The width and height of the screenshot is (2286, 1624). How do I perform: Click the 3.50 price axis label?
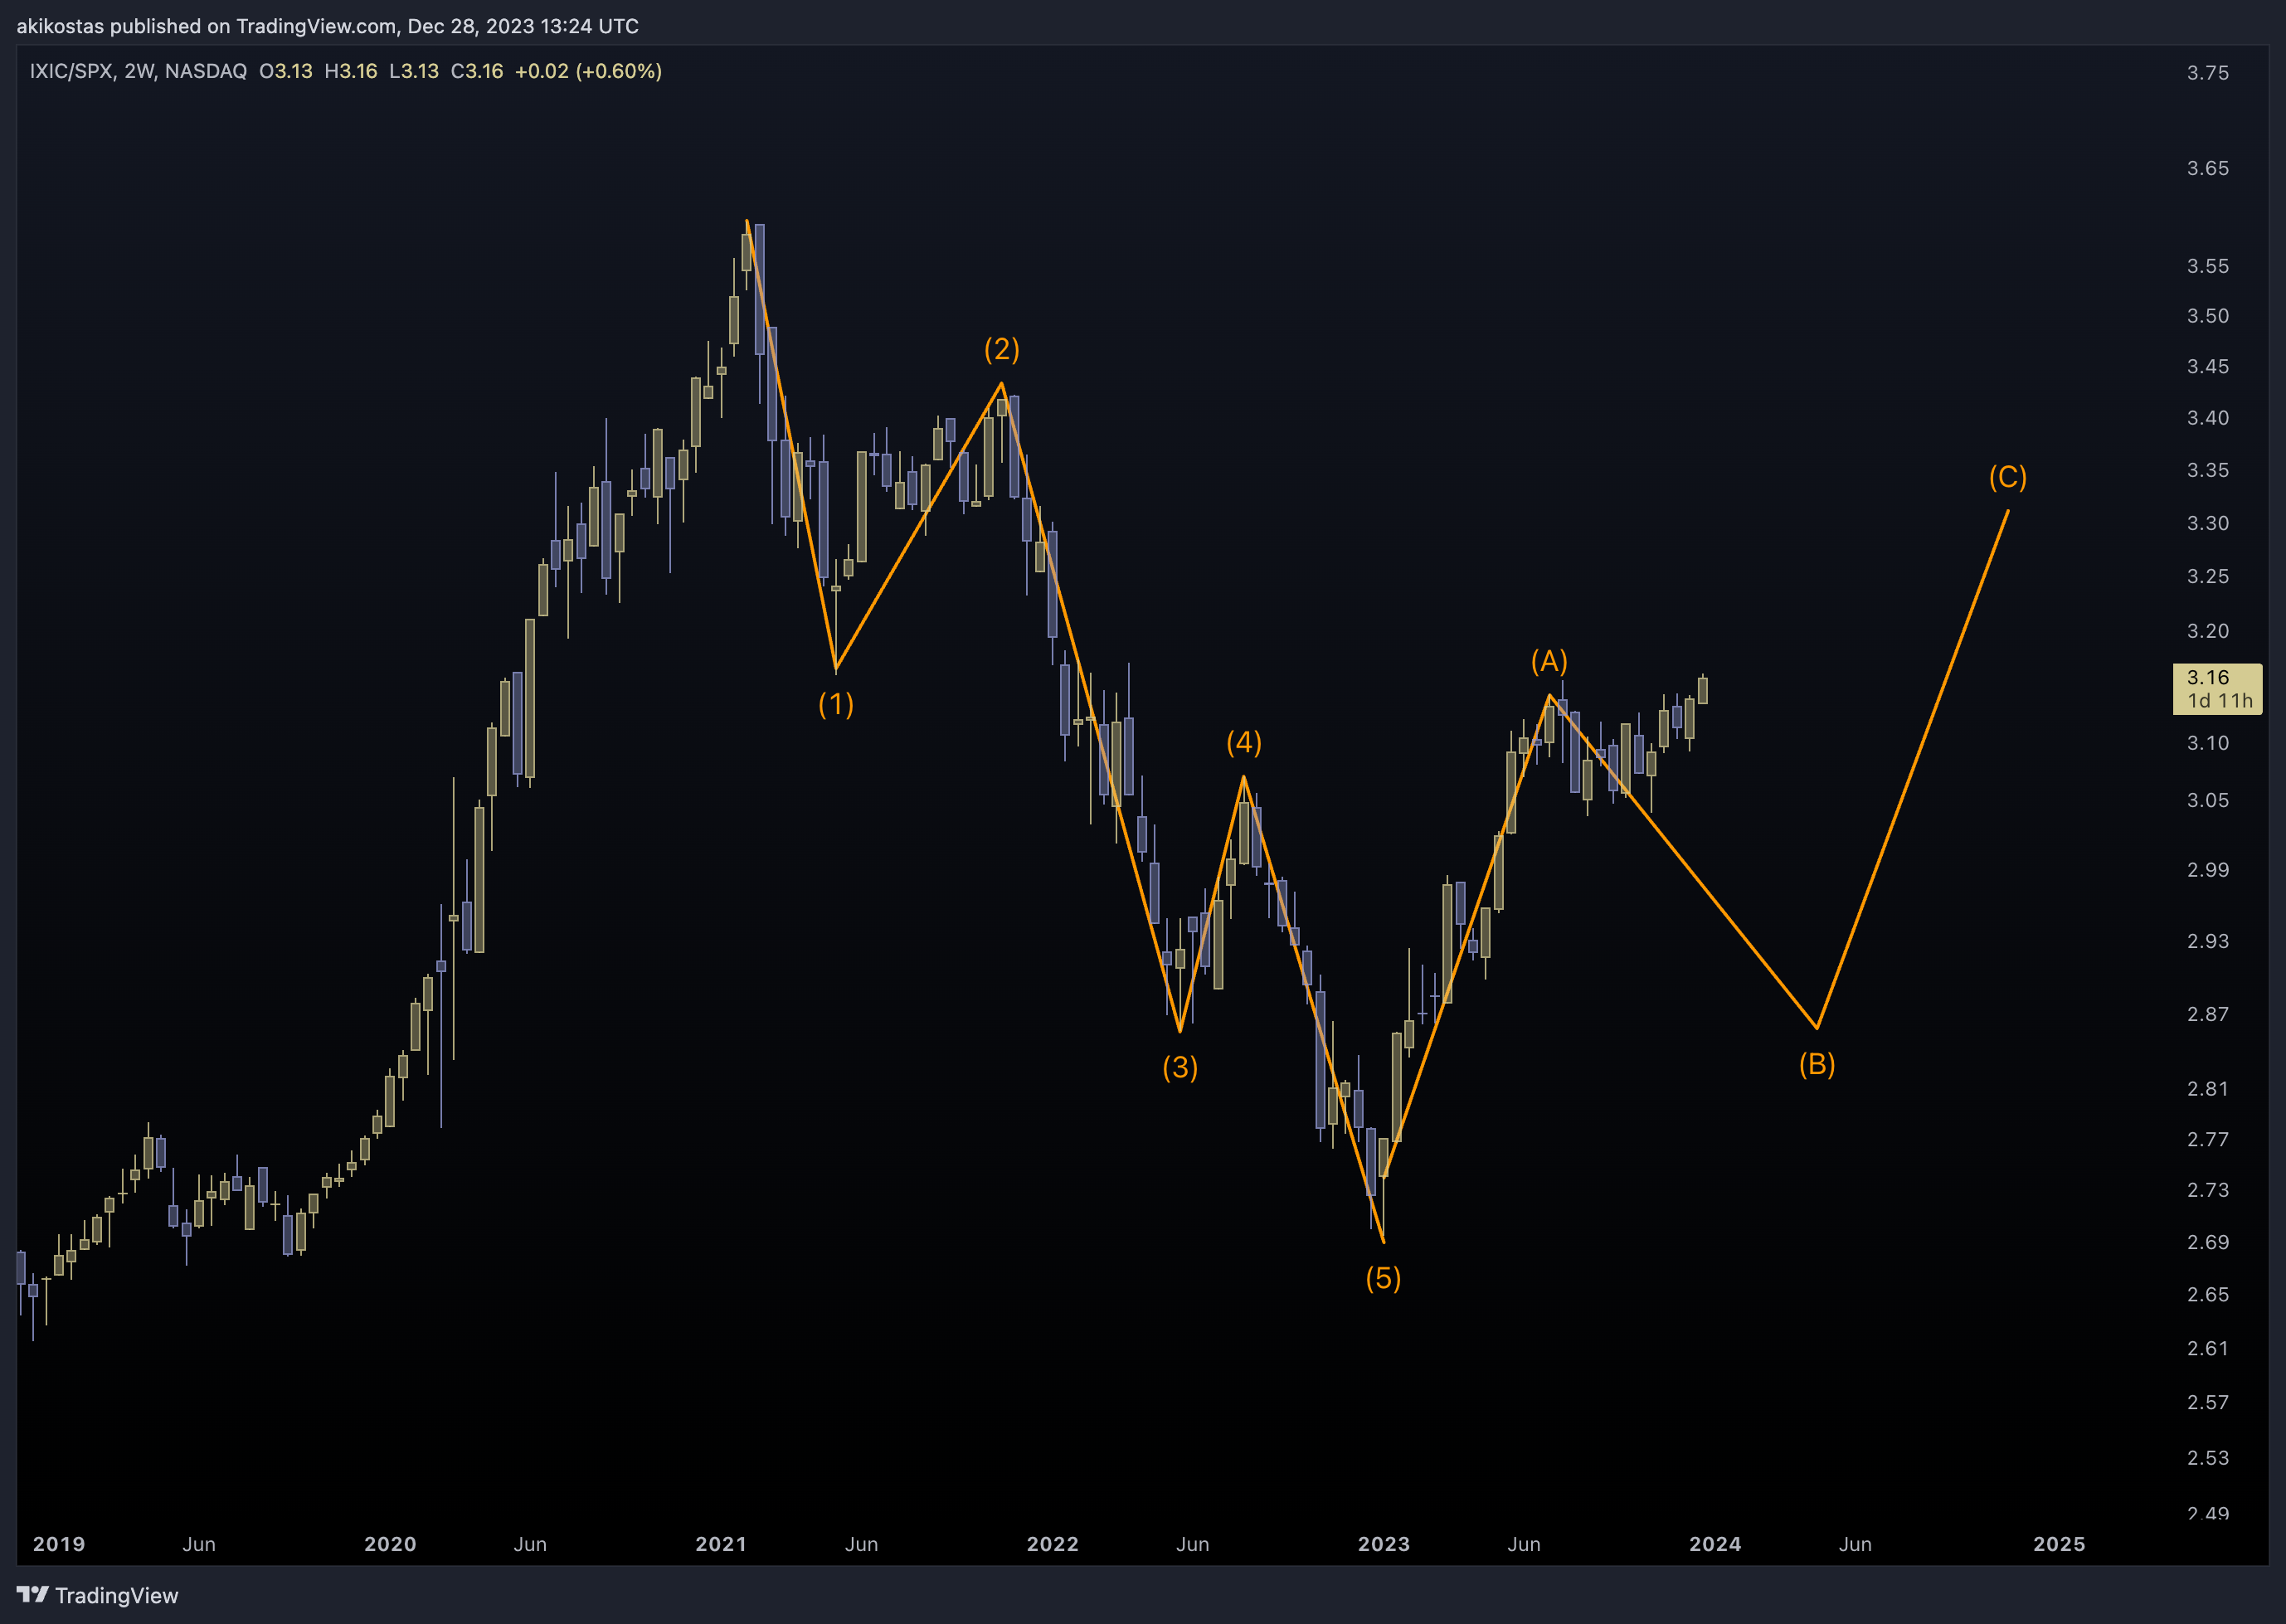pos(2208,316)
